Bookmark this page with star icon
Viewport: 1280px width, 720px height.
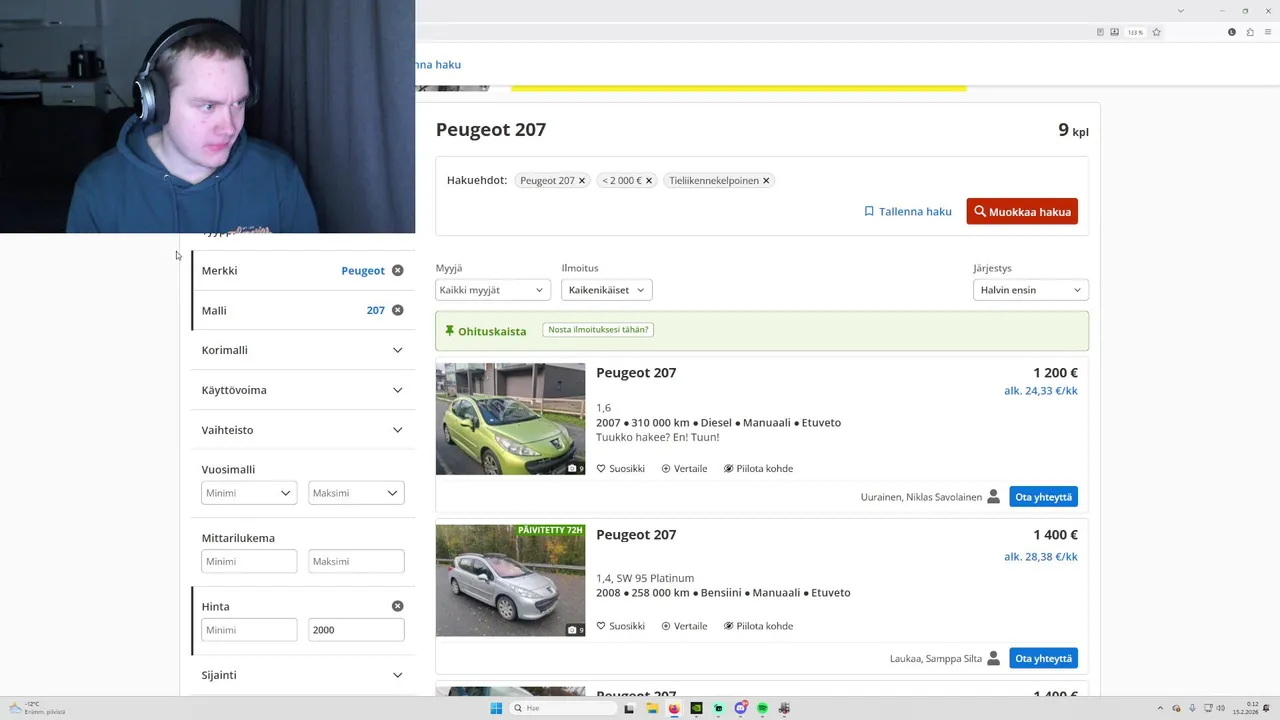(x=1156, y=32)
